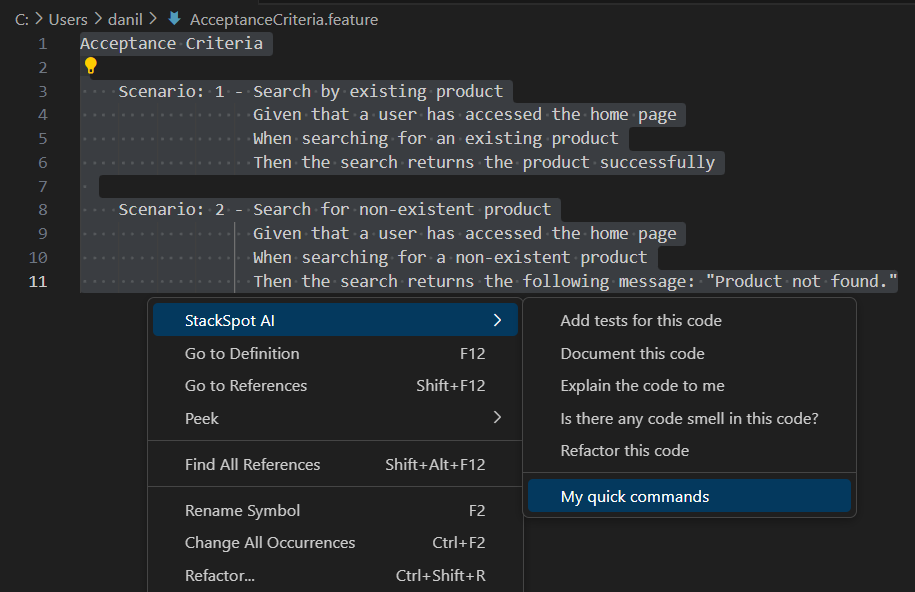Expand the Peek submenu chevron
Screen dimensions: 915x592
tap(497, 417)
